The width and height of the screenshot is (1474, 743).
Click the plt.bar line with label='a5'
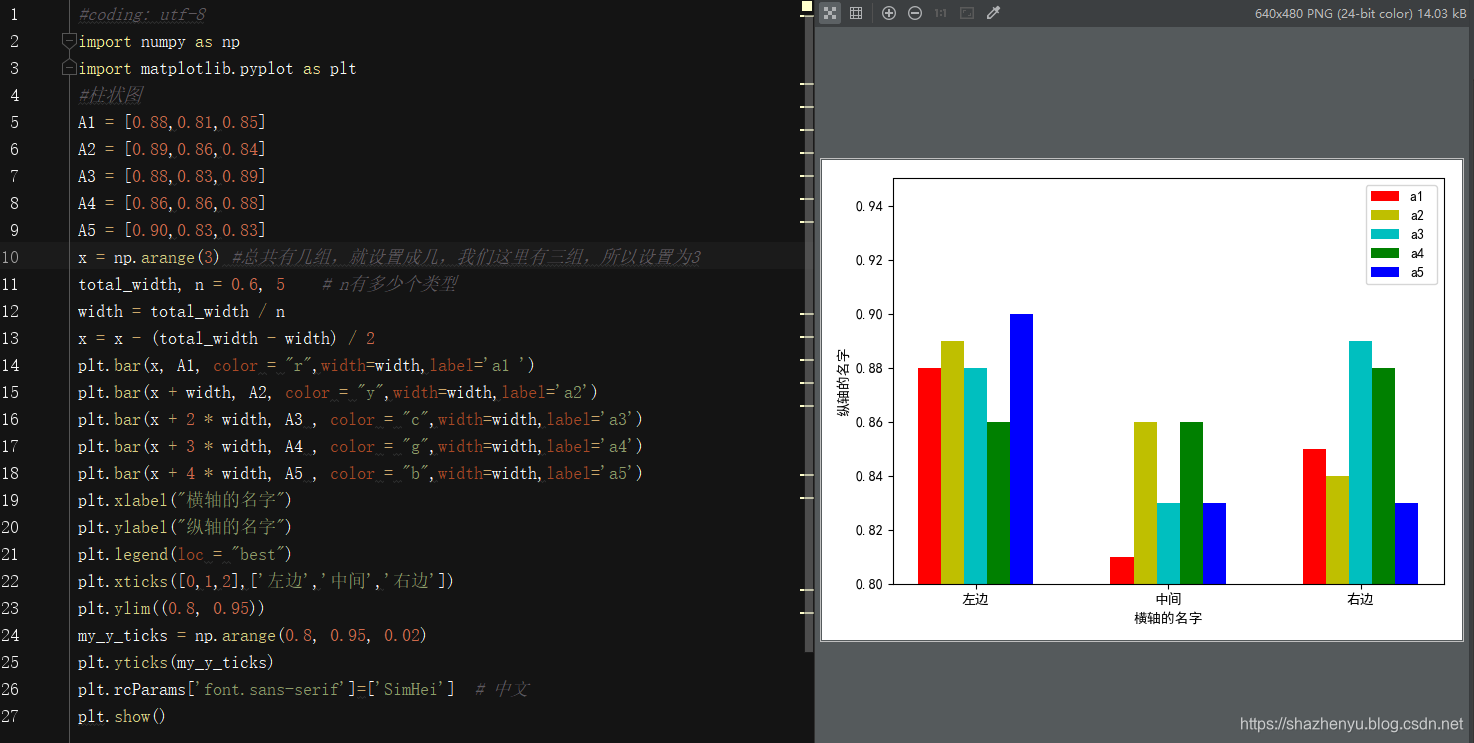(x=361, y=473)
